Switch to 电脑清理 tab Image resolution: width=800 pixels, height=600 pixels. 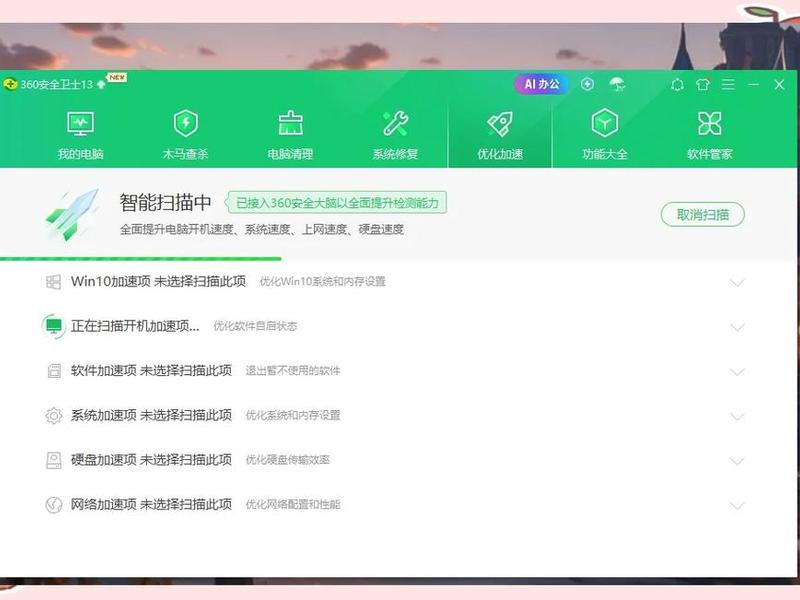coord(290,135)
